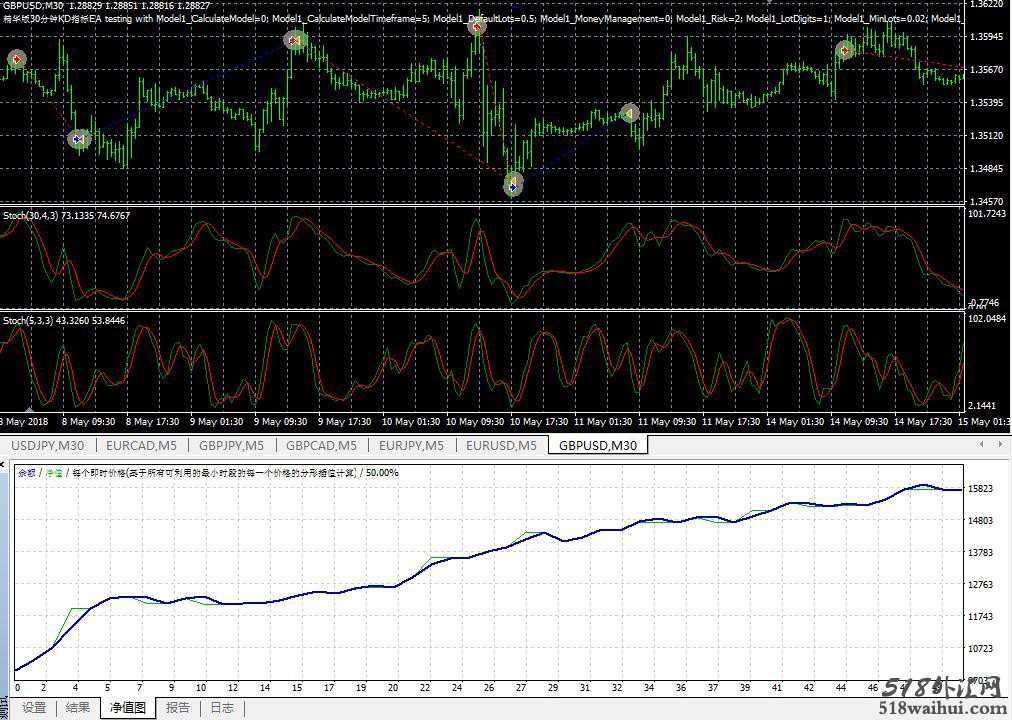Click the blue buy marker near 8 May 09:30
The image size is (1012, 720).
click(79, 139)
